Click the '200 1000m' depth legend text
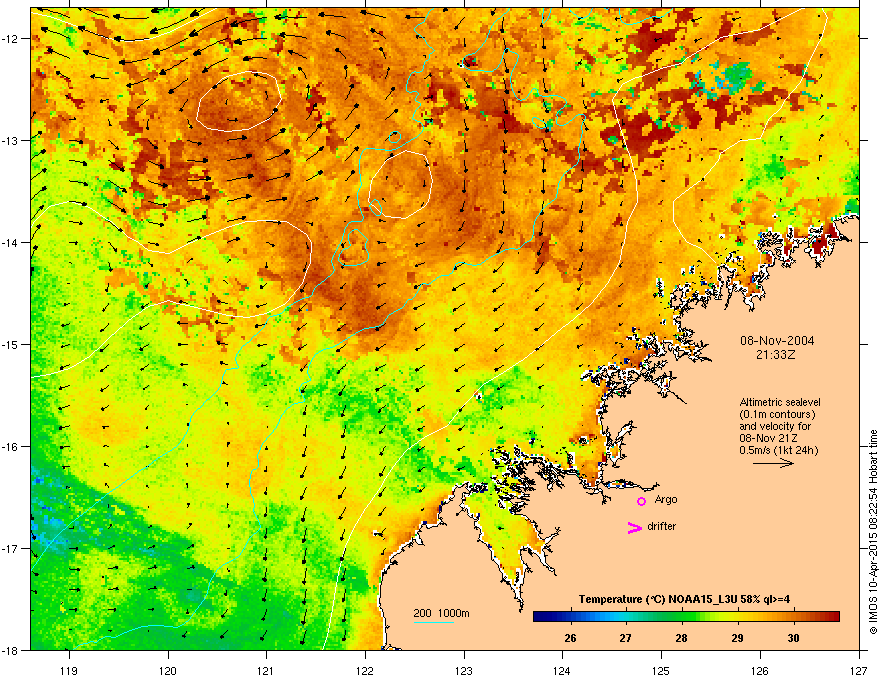The height and width of the screenshot is (680, 880). tap(441, 613)
